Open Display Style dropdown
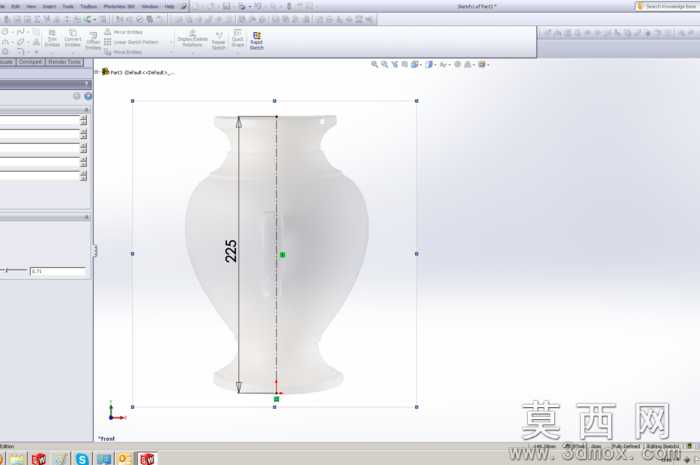Screen dimensions: 700x465 [430, 65]
